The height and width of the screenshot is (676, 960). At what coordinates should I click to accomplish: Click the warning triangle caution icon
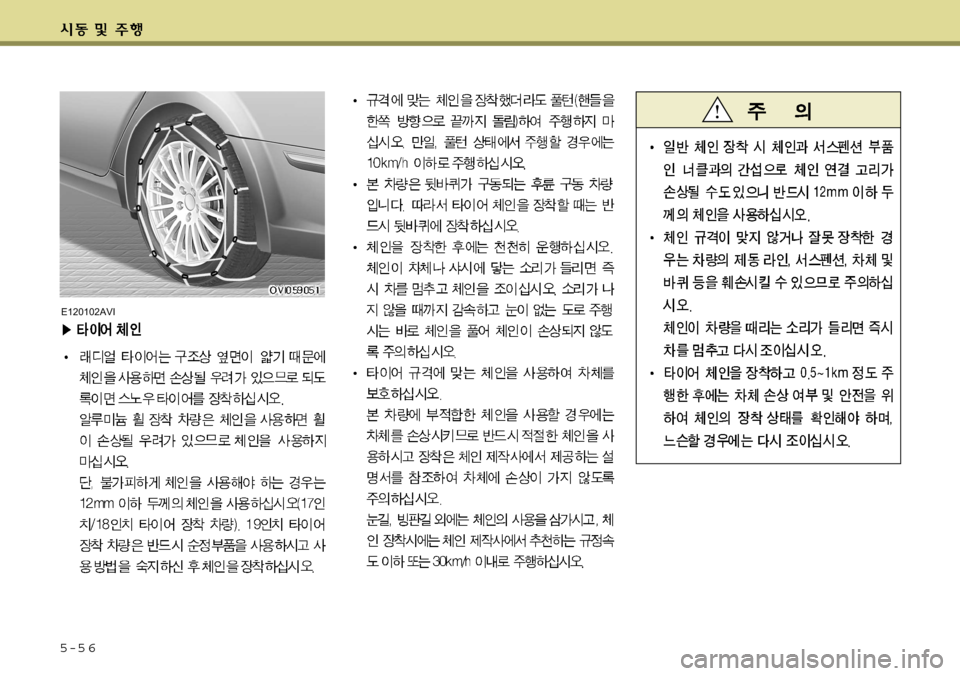pyautogui.click(x=717, y=110)
